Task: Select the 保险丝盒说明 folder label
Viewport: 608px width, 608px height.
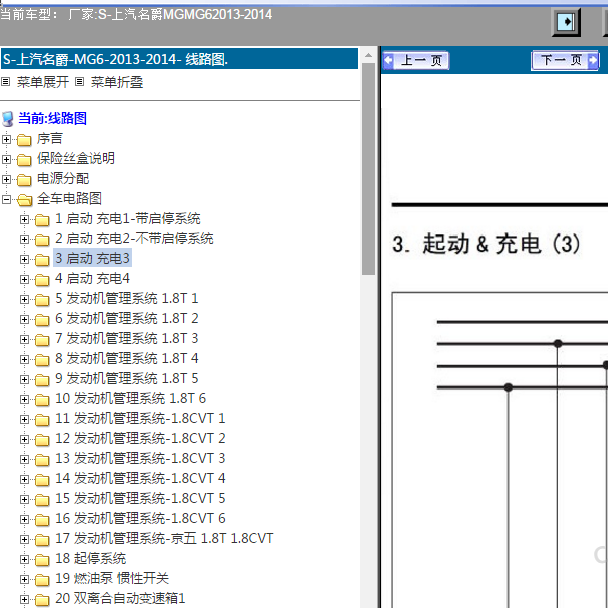Action: [x=76, y=158]
